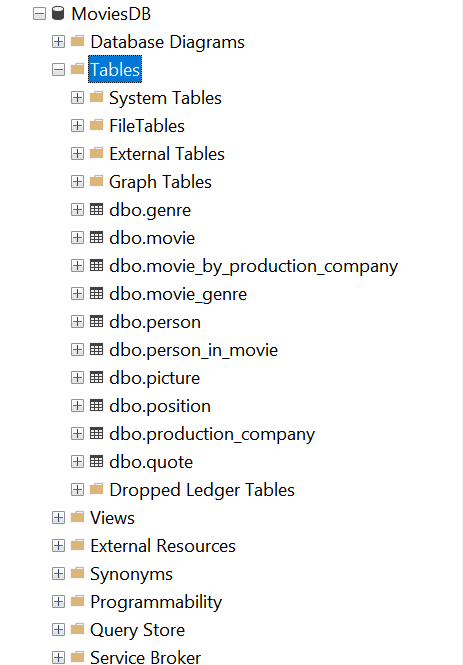Click the table icon next to dbo.quote
This screenshot has width=463, height=665.
[96, 461]
